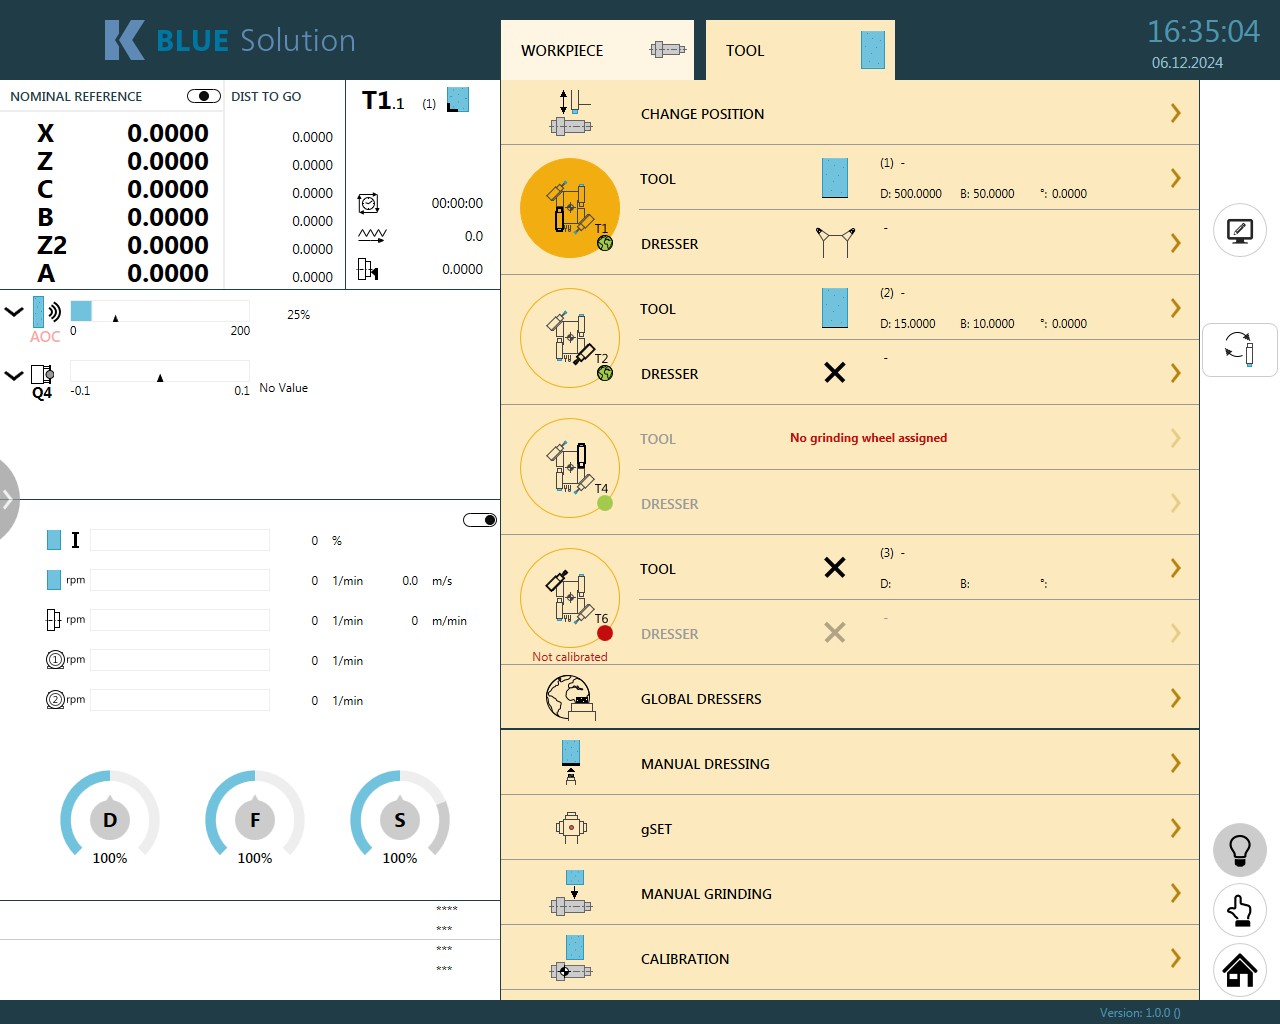1280x1024 pixels.
Task: Toggle Nominal Reference / Dist To Go switch
Action: 204,96
